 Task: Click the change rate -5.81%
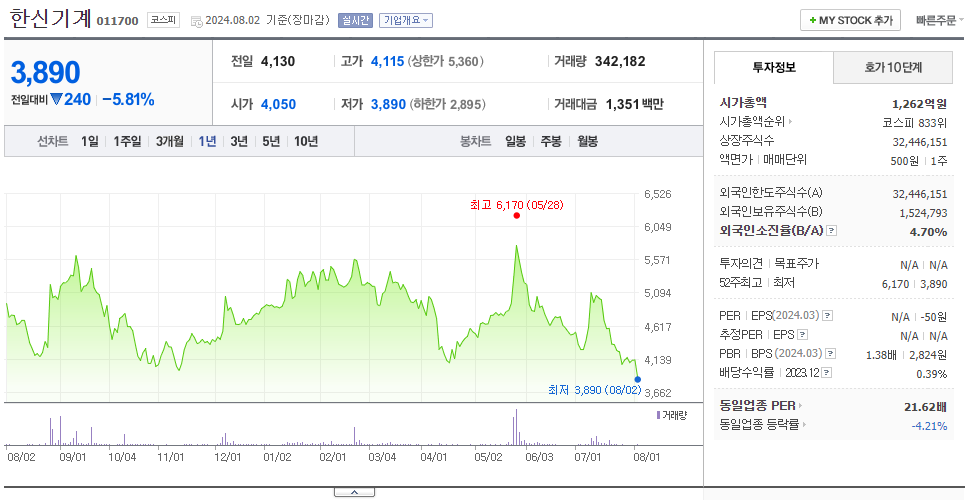click(128, 99)
